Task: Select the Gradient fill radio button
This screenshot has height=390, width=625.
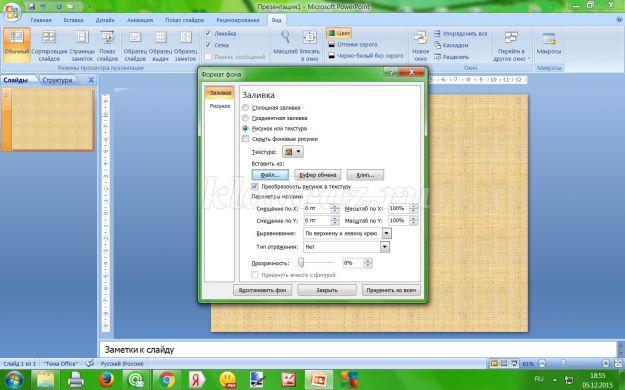Action: click(x=245, y=118)
